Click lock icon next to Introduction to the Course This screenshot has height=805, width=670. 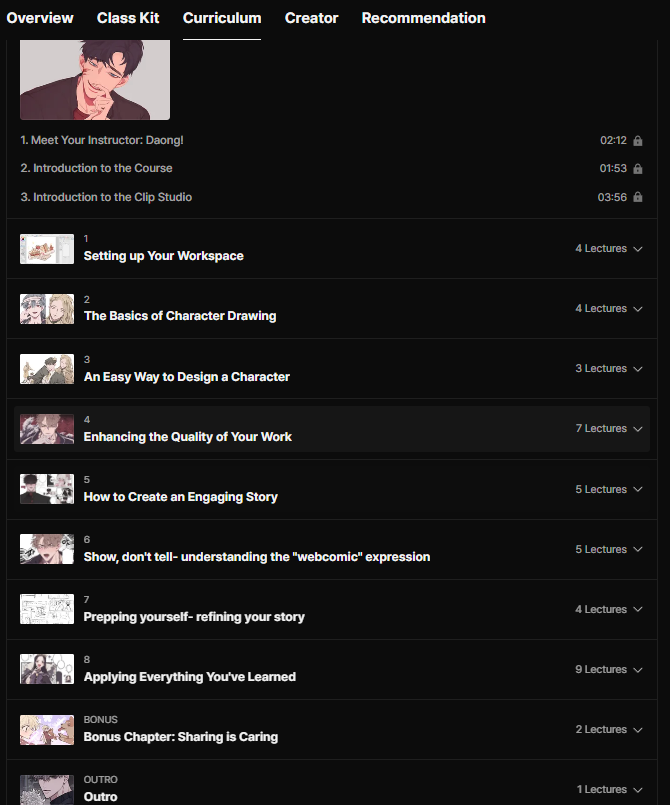pyautogui.click(x=638, y=169)
